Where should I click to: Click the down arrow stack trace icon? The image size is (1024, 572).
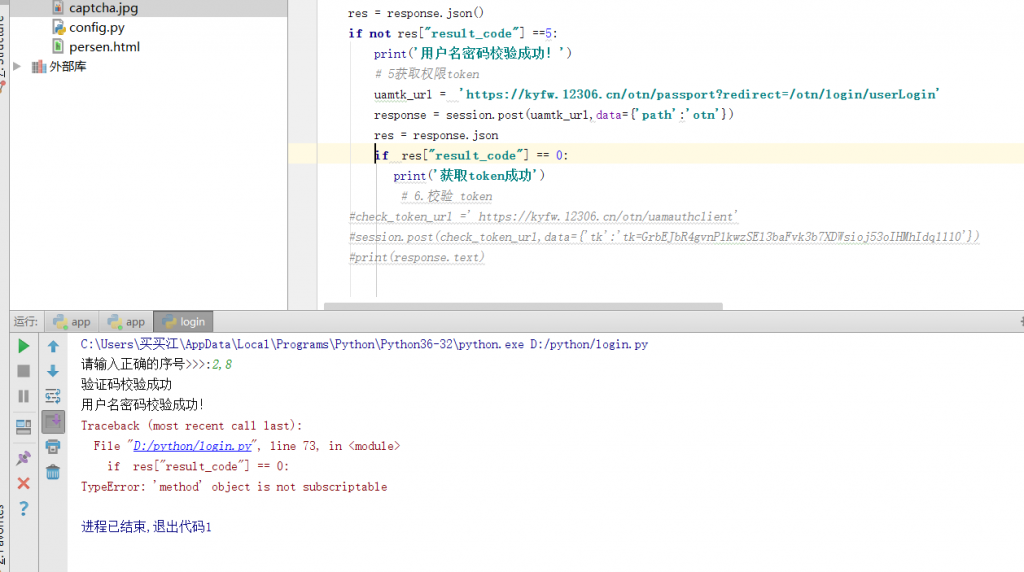coord(53,371)
